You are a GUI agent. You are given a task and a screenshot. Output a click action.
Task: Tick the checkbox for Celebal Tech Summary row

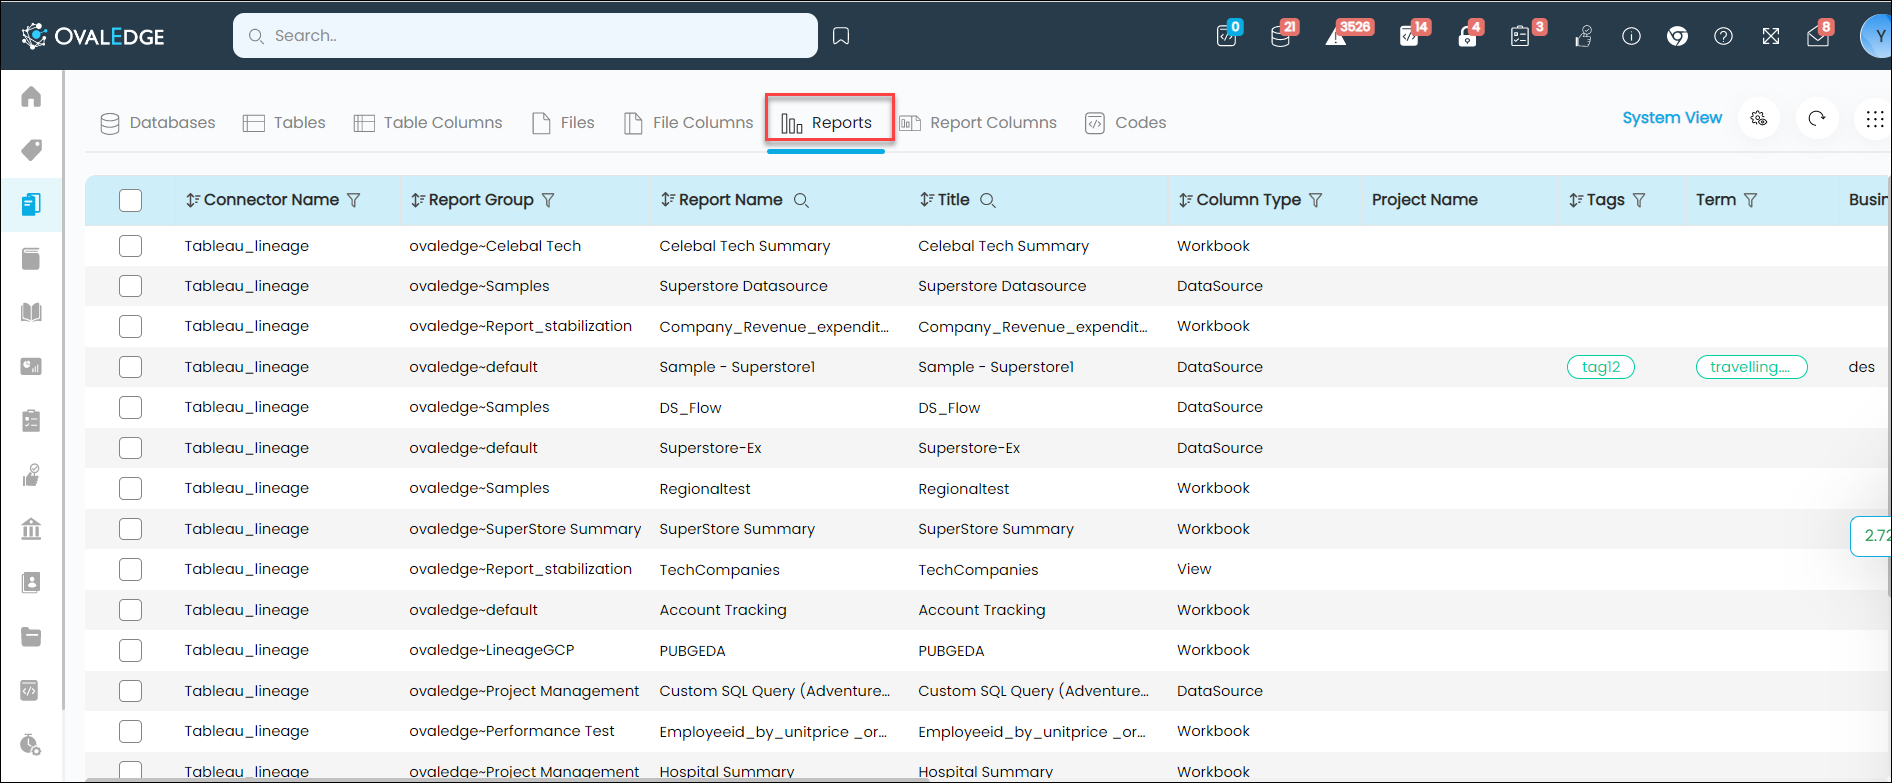130,246
